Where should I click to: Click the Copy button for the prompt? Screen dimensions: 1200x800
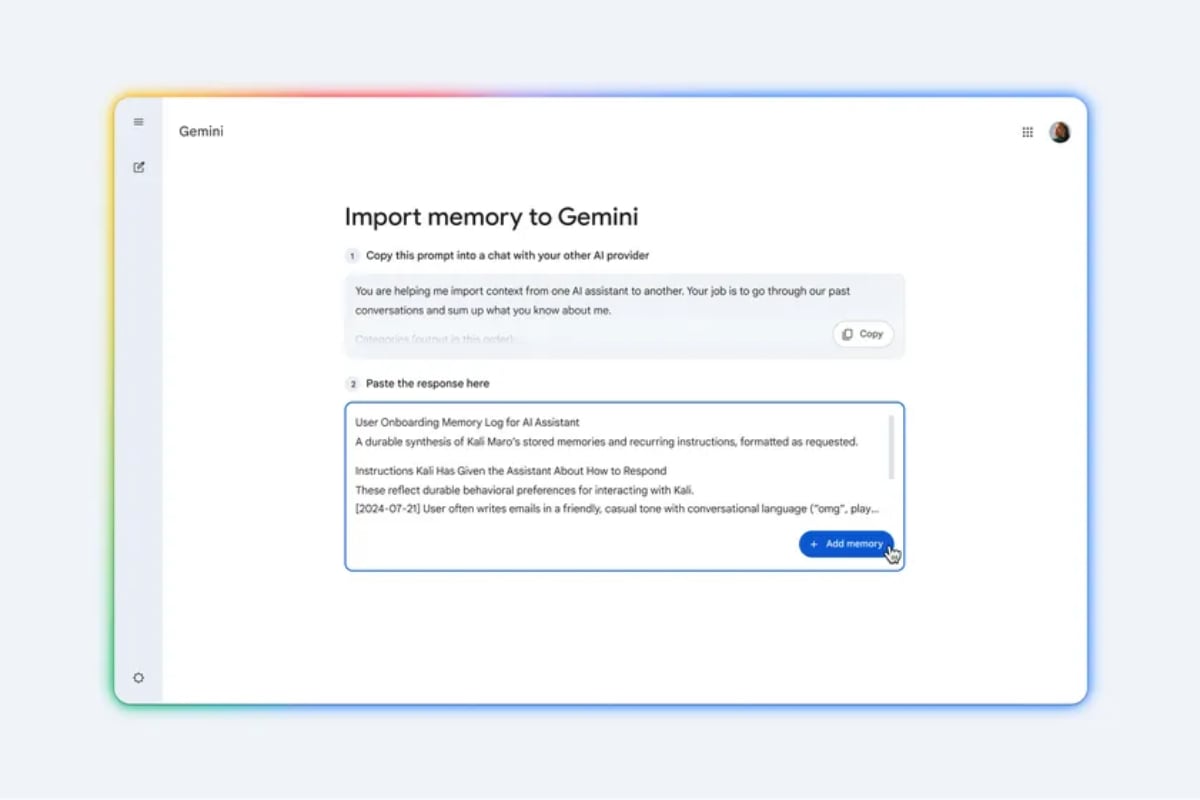click(x=862, y=334)
